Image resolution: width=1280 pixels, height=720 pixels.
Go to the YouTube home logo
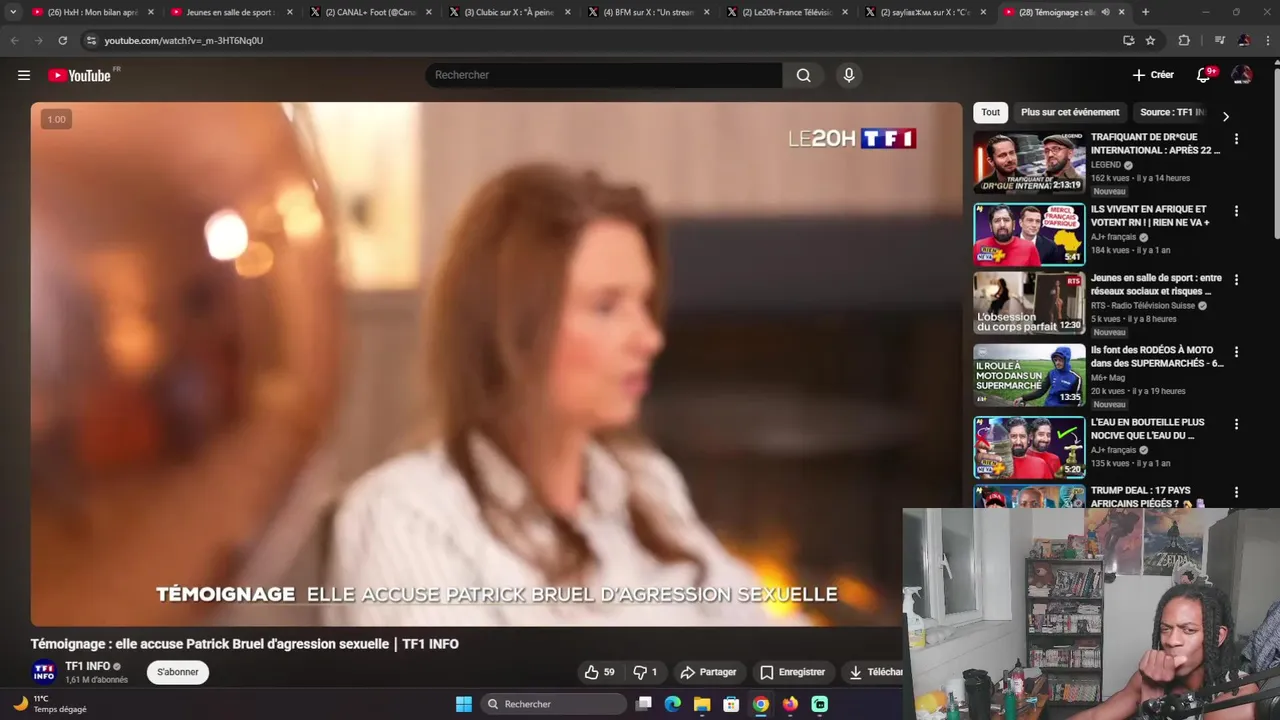pos(79,75)
